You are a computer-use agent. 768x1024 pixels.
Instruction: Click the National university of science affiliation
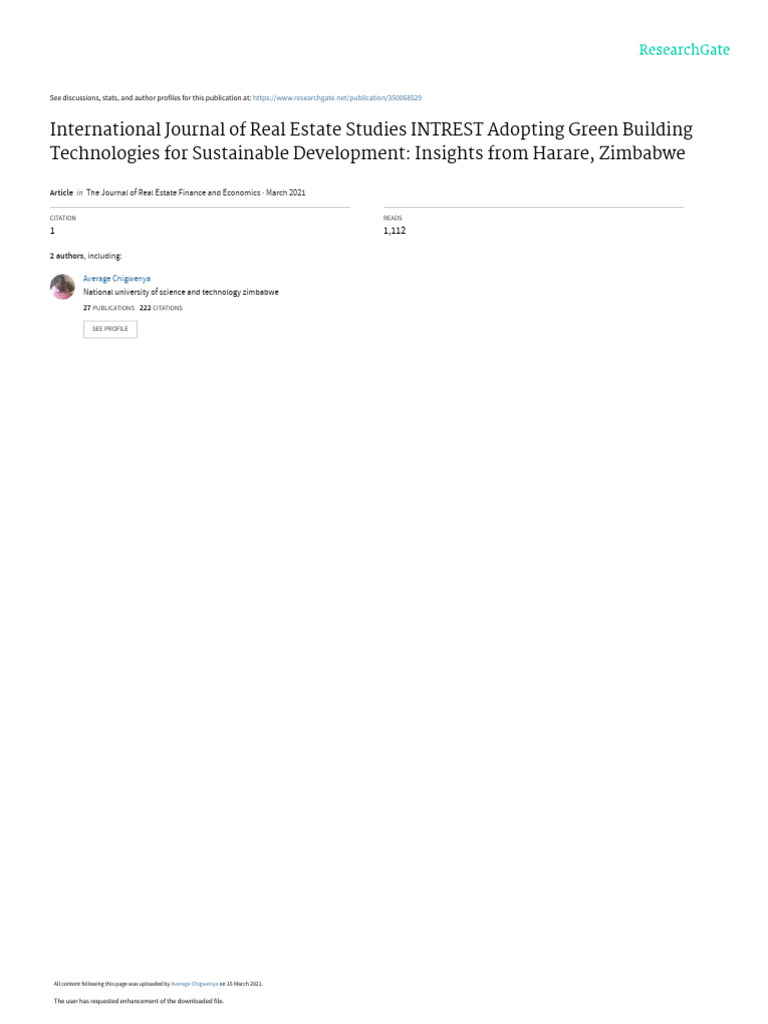coord(181,293)
